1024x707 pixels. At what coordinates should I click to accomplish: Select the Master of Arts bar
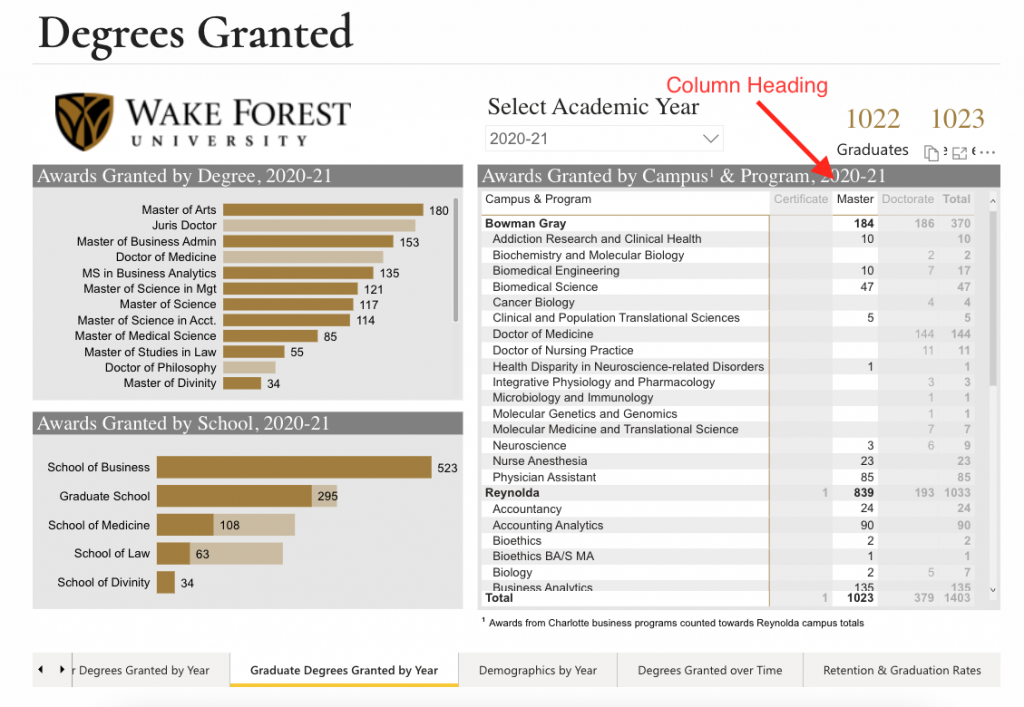(323, 210)
